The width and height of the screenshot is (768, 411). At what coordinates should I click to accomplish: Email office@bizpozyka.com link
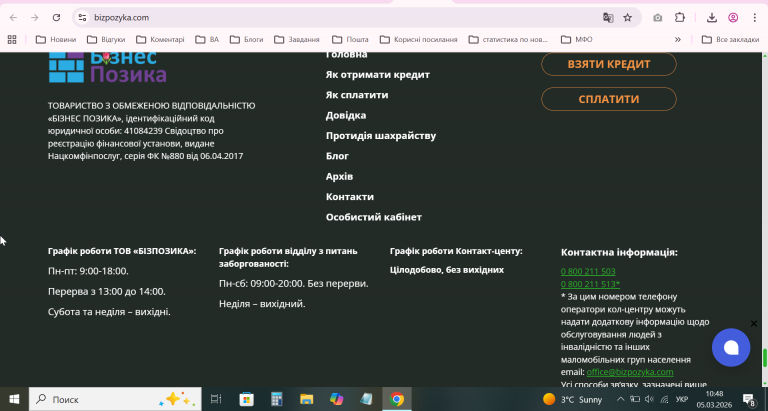[x=630, y=372]
